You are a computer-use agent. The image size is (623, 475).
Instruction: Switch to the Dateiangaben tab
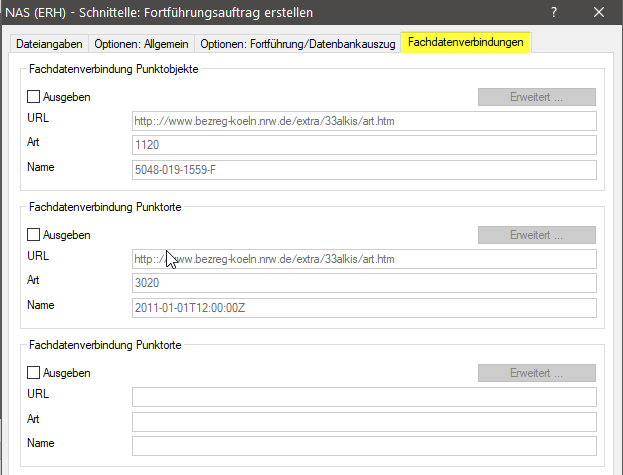pyautogui.click(x=49, y=44)
